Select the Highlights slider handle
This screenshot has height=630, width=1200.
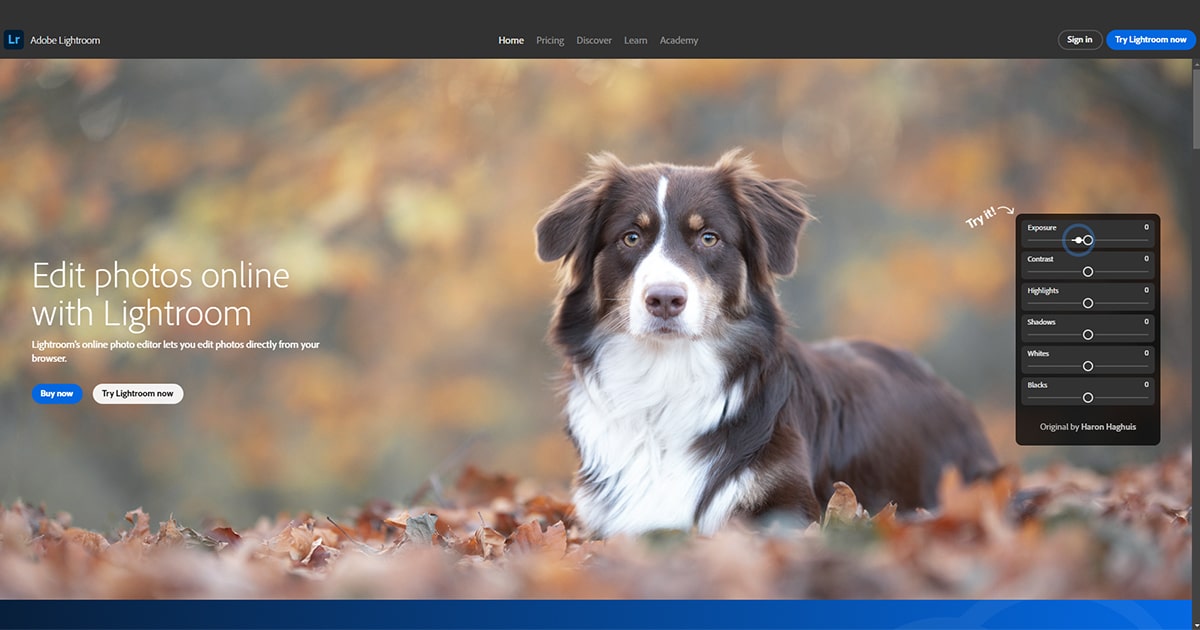click(1088, 303)
